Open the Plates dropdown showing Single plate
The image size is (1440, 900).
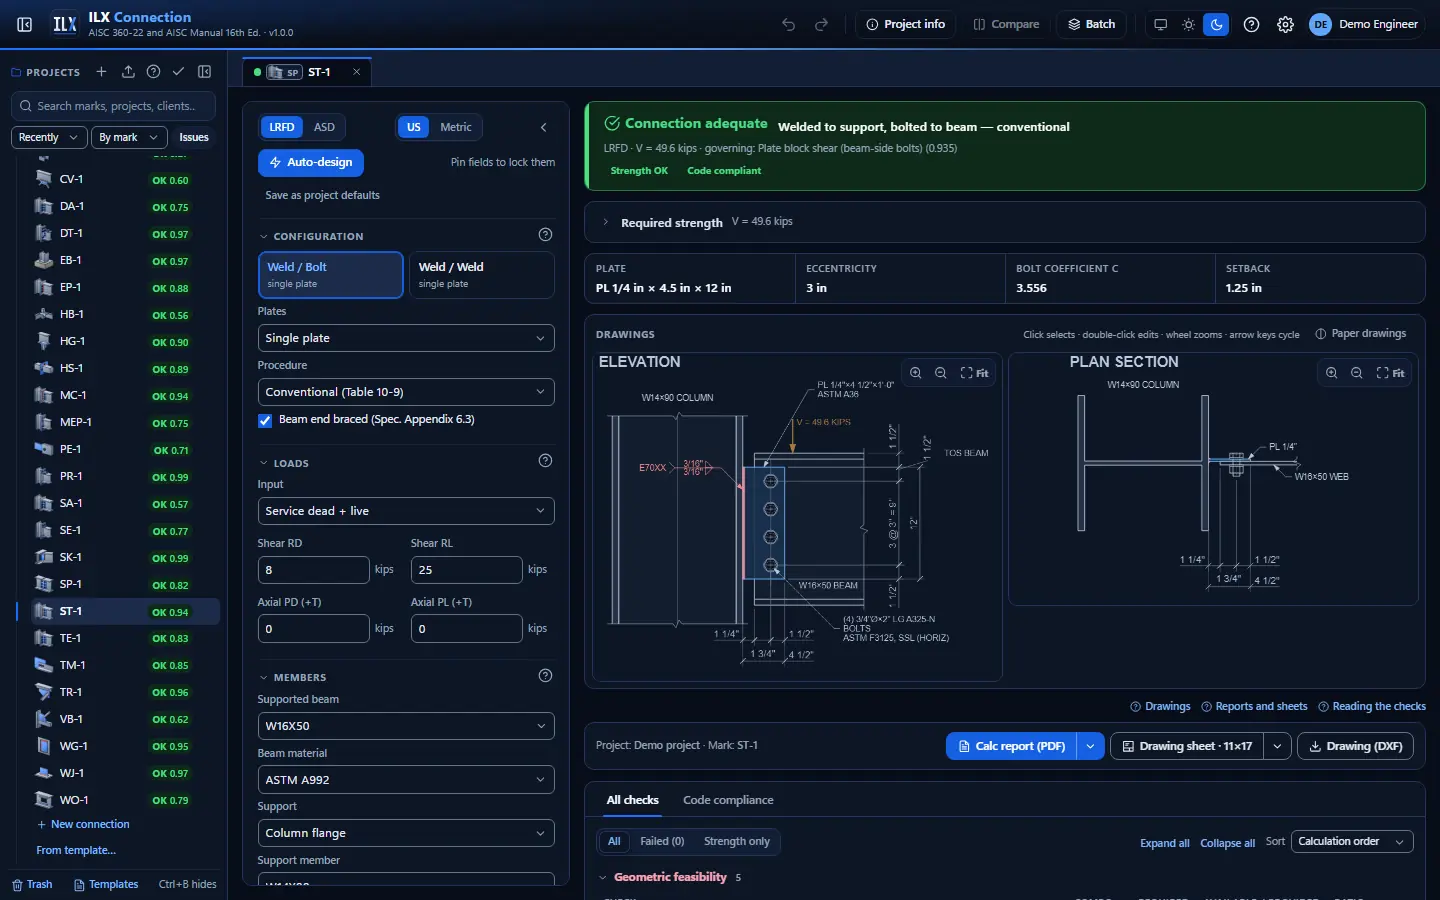[x=406, y=338]
